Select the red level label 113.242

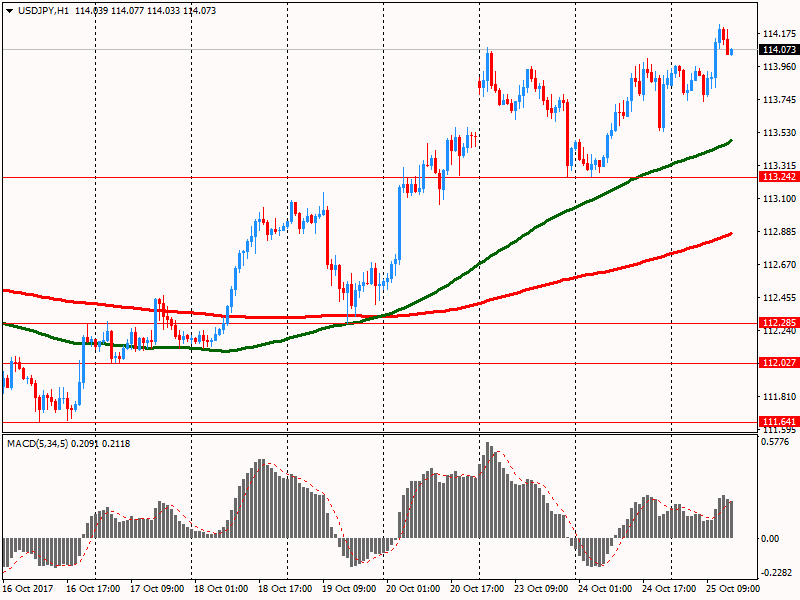(779, 177)
